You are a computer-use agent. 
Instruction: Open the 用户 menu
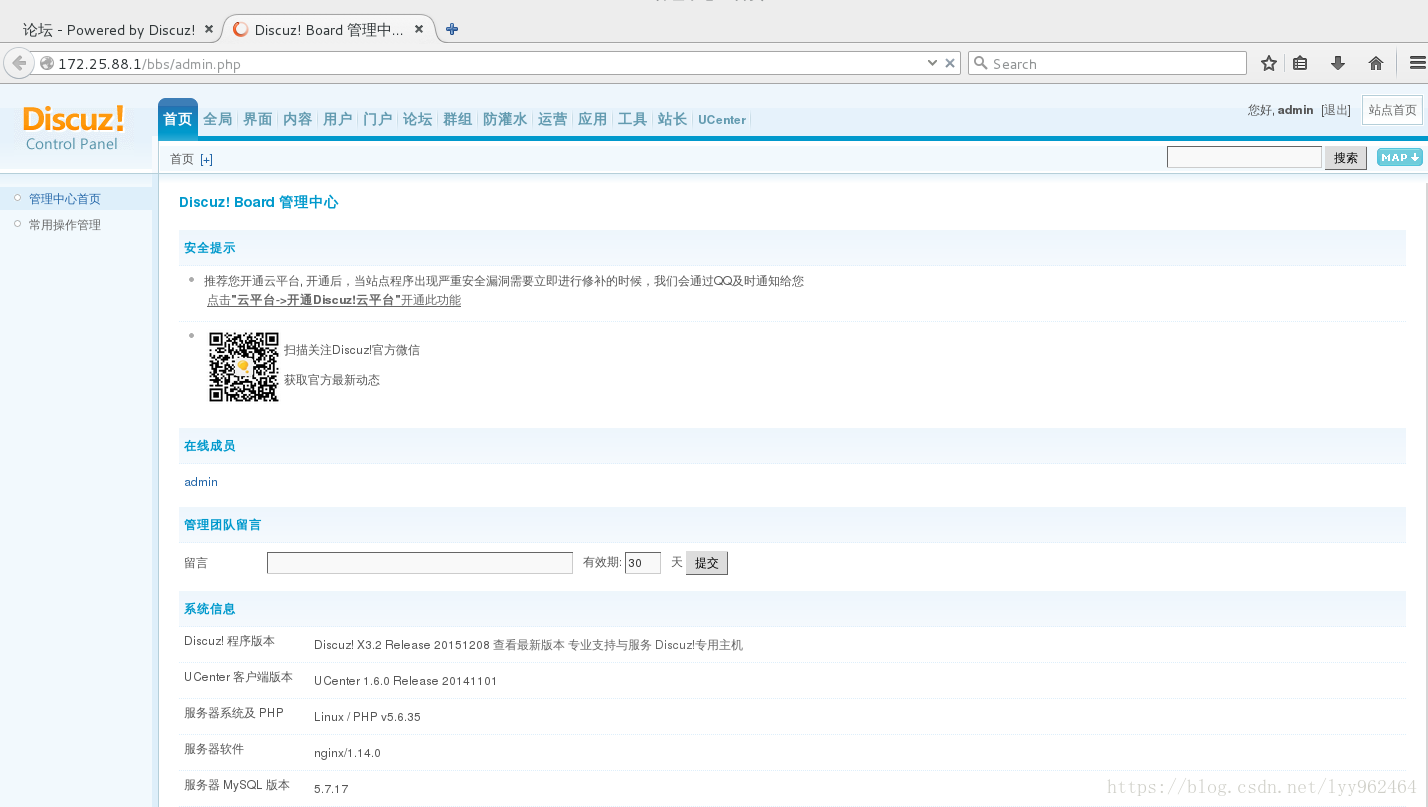338,119
